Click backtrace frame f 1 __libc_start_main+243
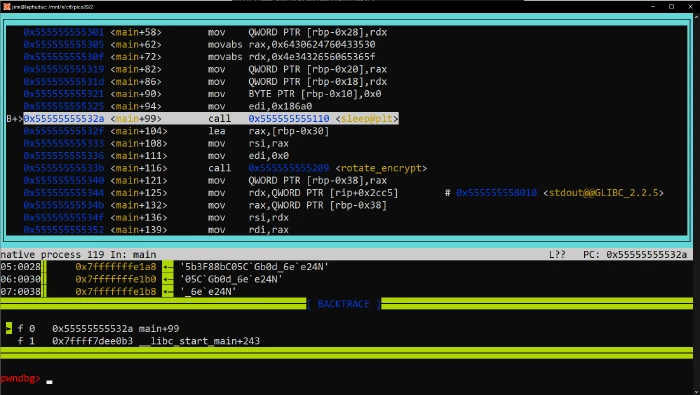 coord(138,341)
